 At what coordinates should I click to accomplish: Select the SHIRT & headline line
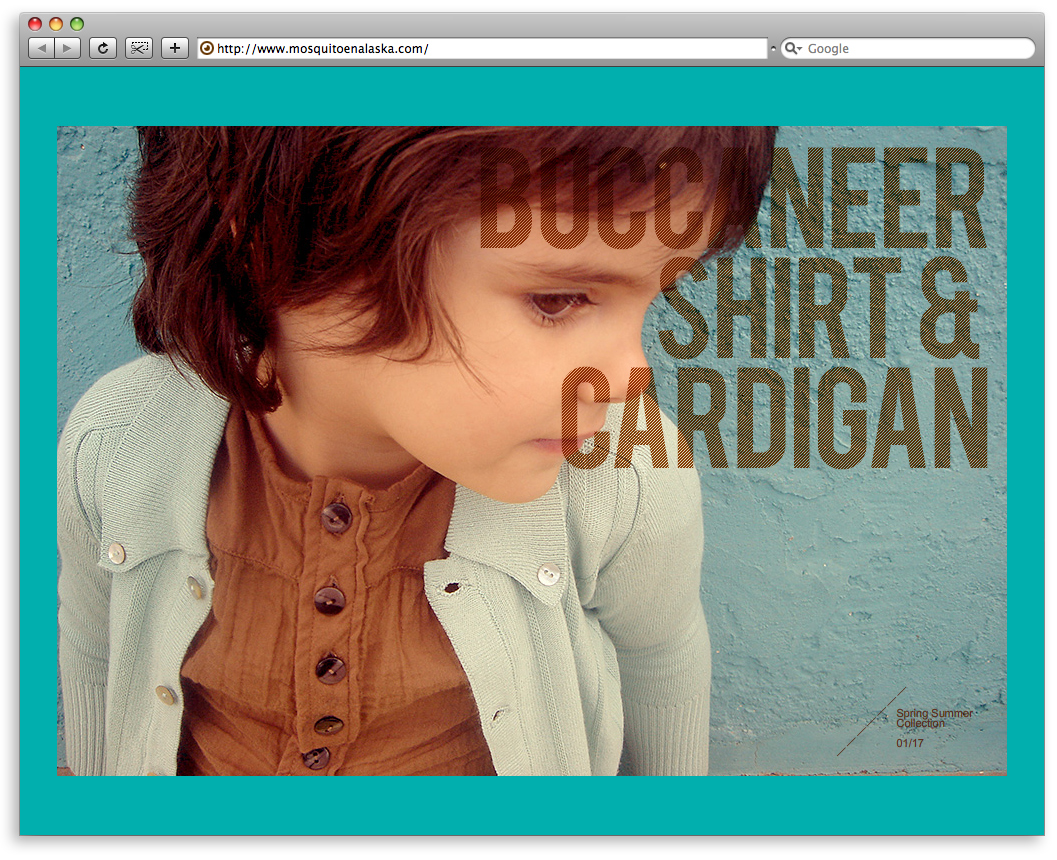(x=818, y=308)
